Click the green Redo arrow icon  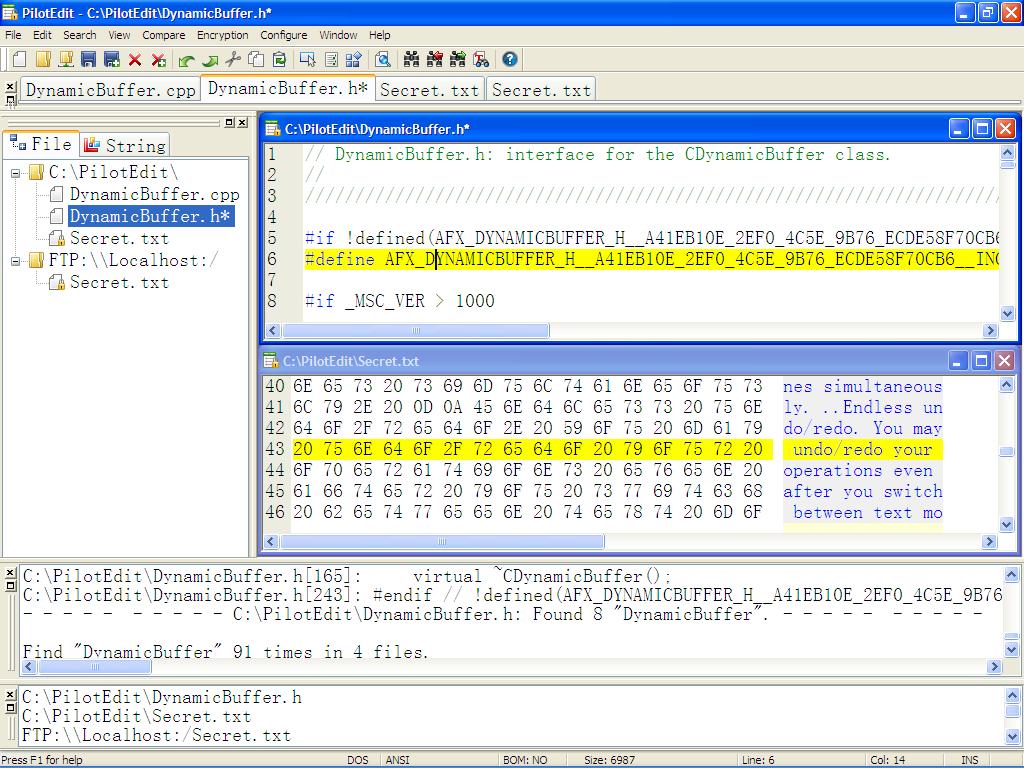(209, 60)
